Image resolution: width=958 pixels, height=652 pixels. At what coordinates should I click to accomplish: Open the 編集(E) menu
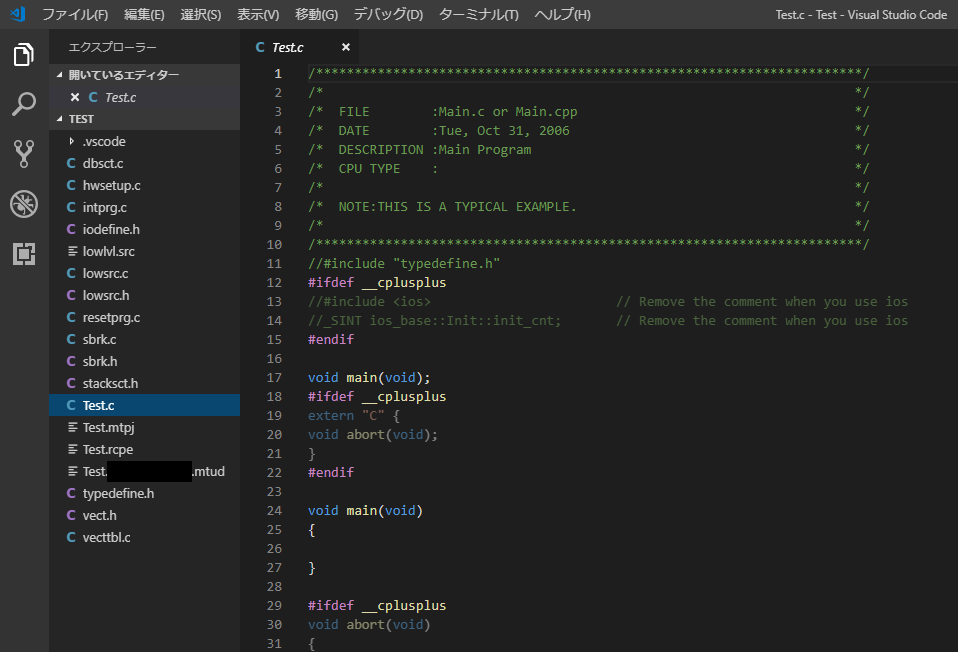[144, 15]
